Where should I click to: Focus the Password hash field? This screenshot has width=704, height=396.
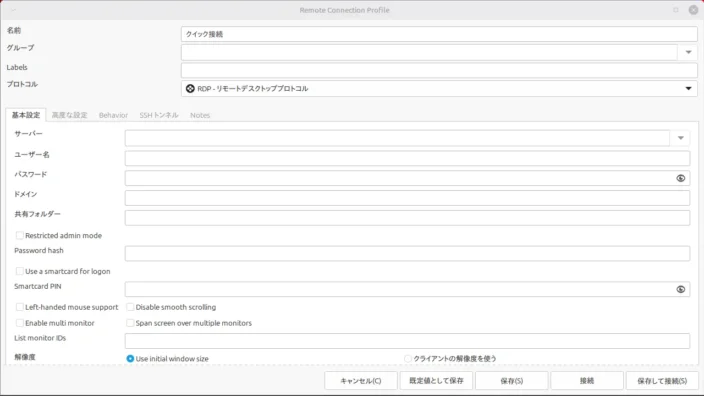[x=407, y=254]
